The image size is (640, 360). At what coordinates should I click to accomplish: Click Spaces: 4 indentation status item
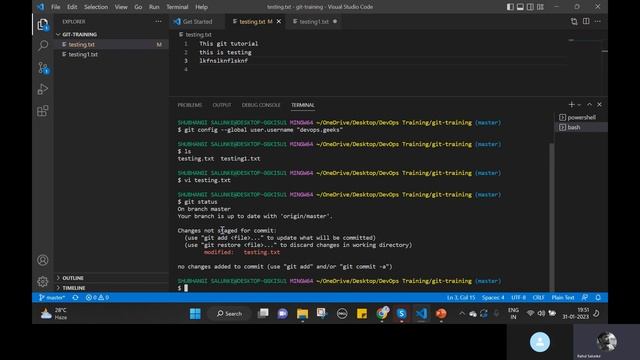tap(493, 298)
